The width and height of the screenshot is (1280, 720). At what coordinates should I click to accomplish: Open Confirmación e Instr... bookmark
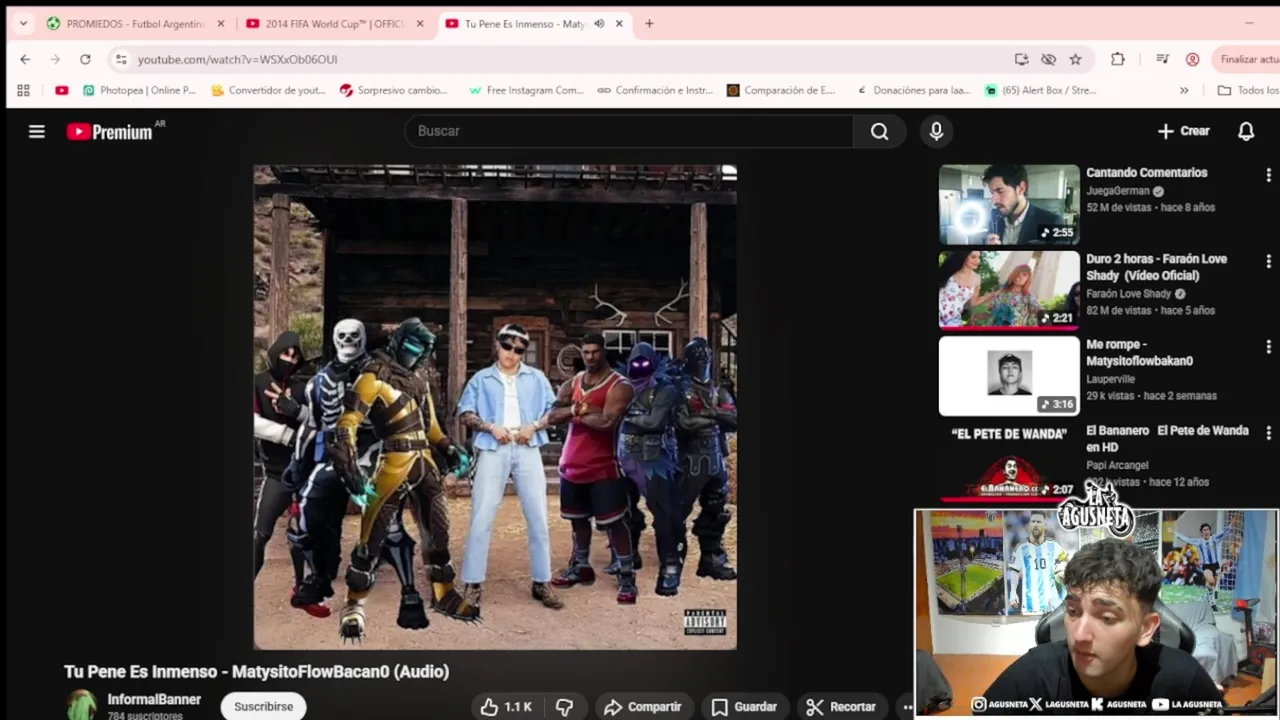click(655, 90)
